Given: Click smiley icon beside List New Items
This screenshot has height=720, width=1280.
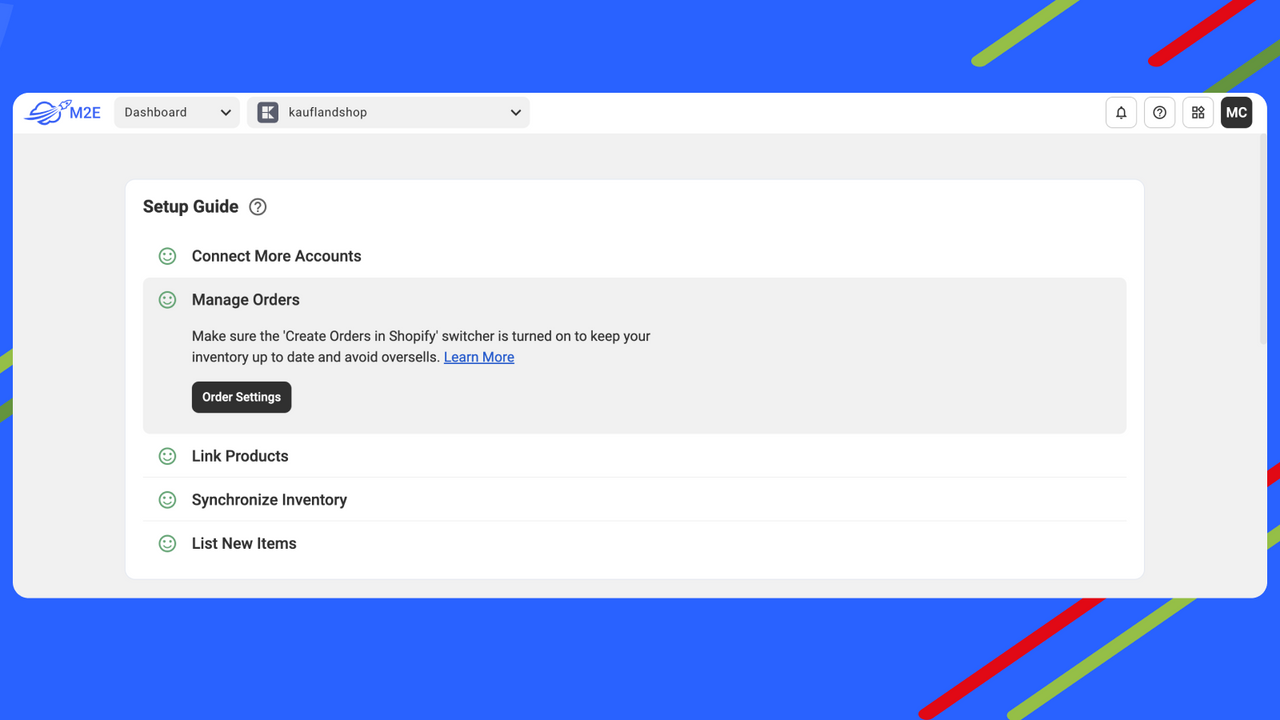Looking at the screenshot, I should coord(168,544).
